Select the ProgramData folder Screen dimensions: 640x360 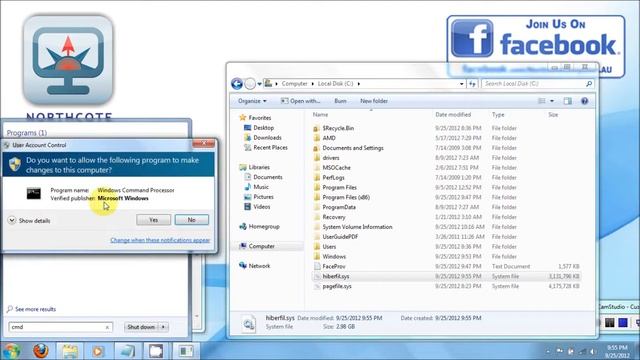click(x=334, y=207)
